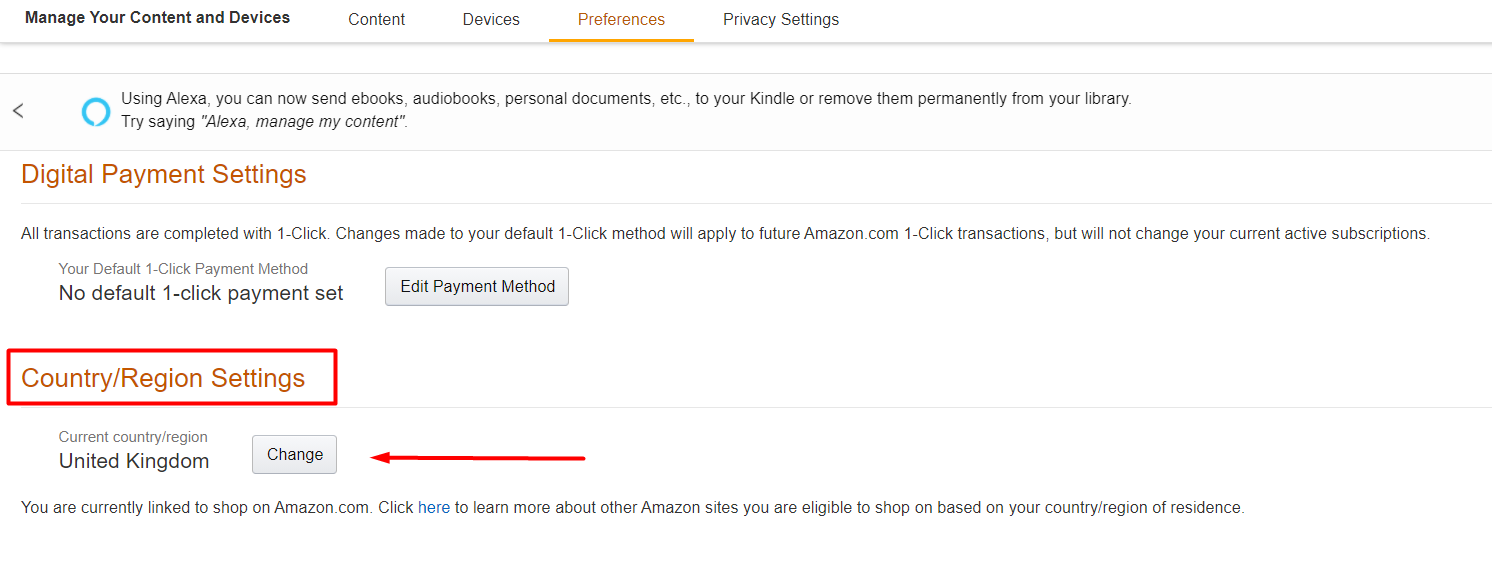Collapse the Alexa banner with the left chevron
Viewport: 1492px width, 561px height.
18,111
